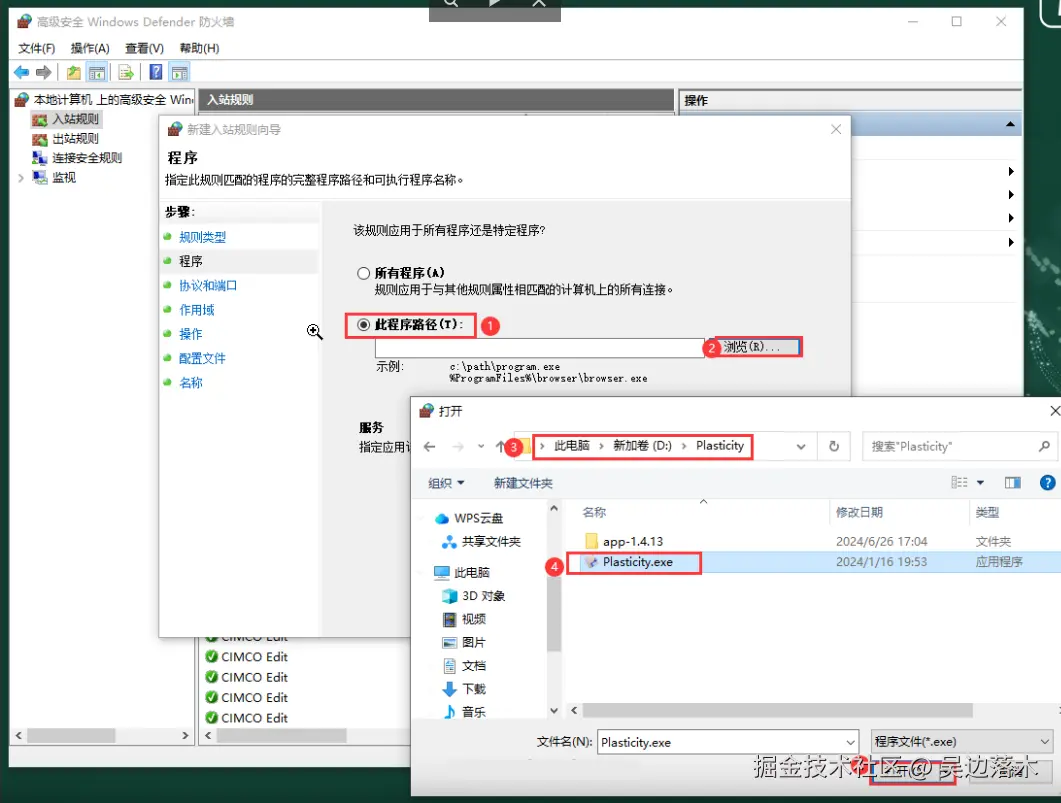Viewport: 1061px width, 803px height.
Task: Open the 组织 dropdown menu
Action: [446, 483]
